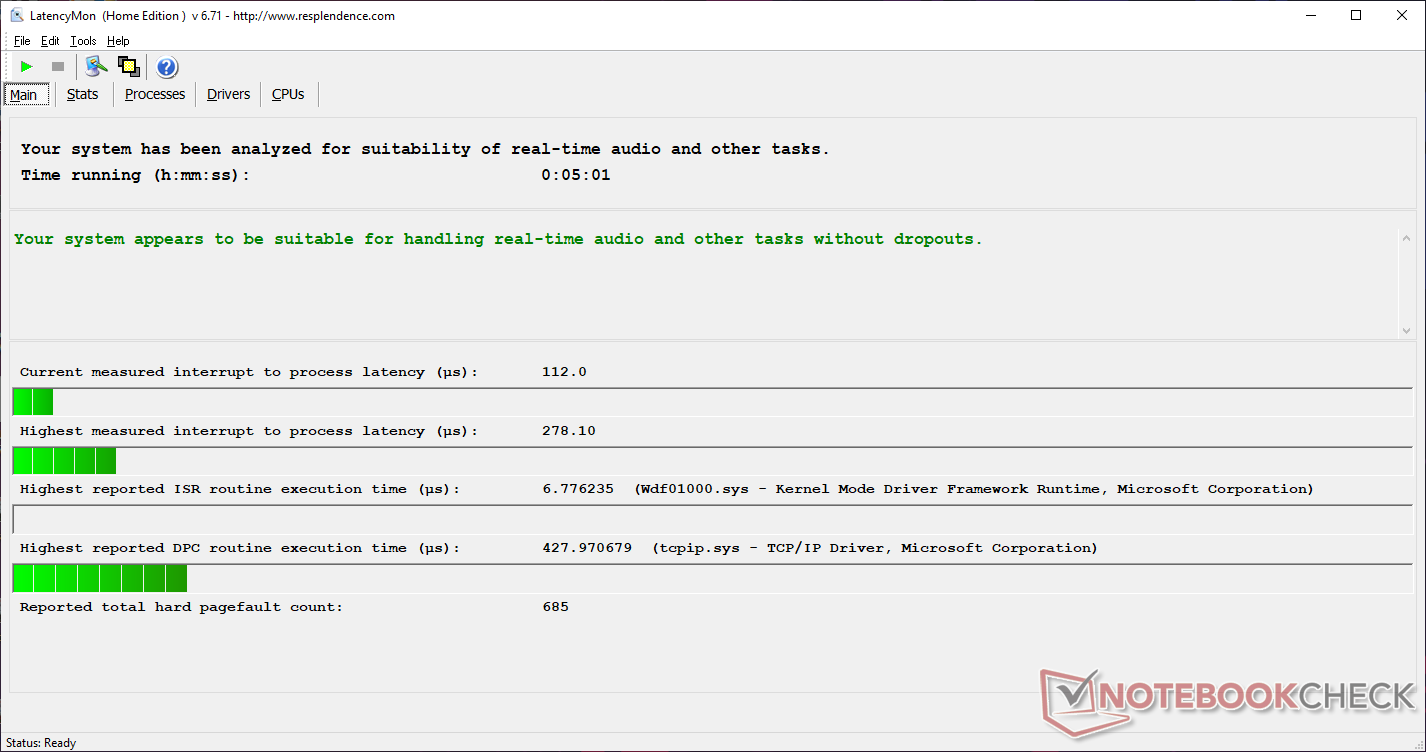The height and width of the screenshot is (752, 1426).
Task: Click the 'Highest reported ISR routine' label
Action: click(240, 489)
